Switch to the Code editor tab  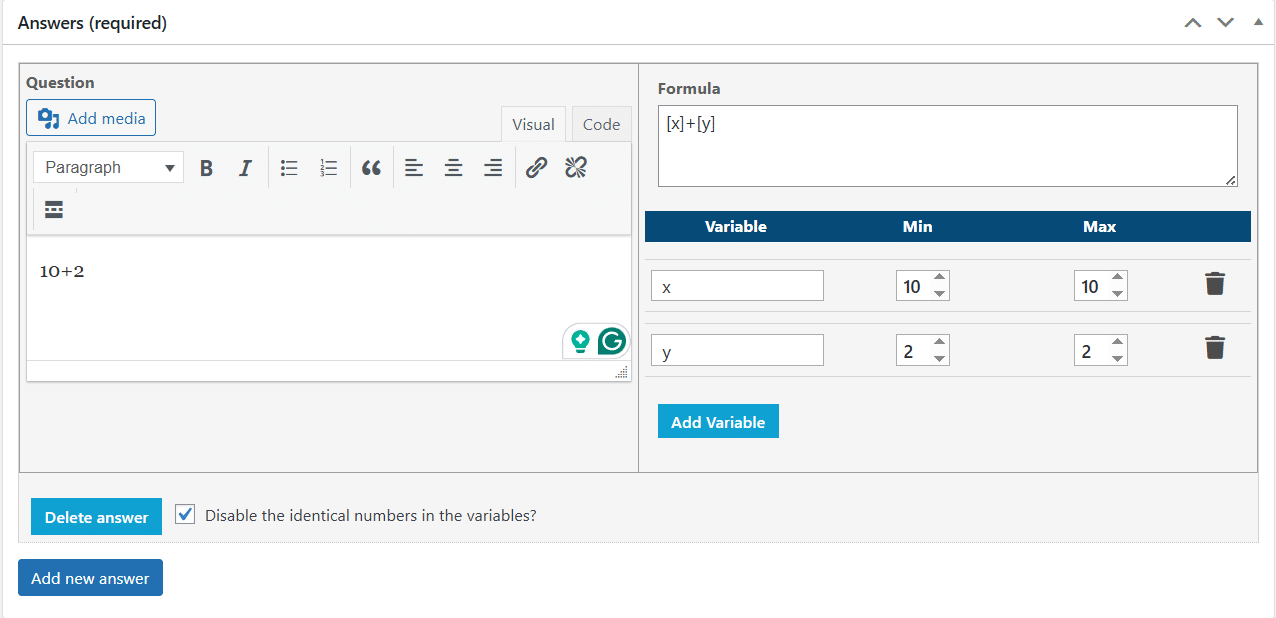point(601,124)
